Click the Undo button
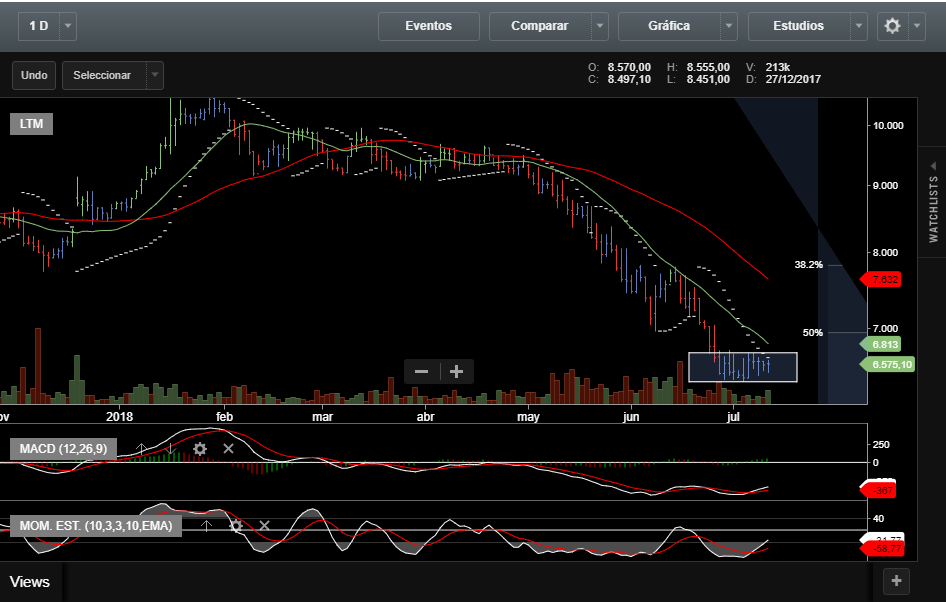The image size is (946, 602). 34,75
